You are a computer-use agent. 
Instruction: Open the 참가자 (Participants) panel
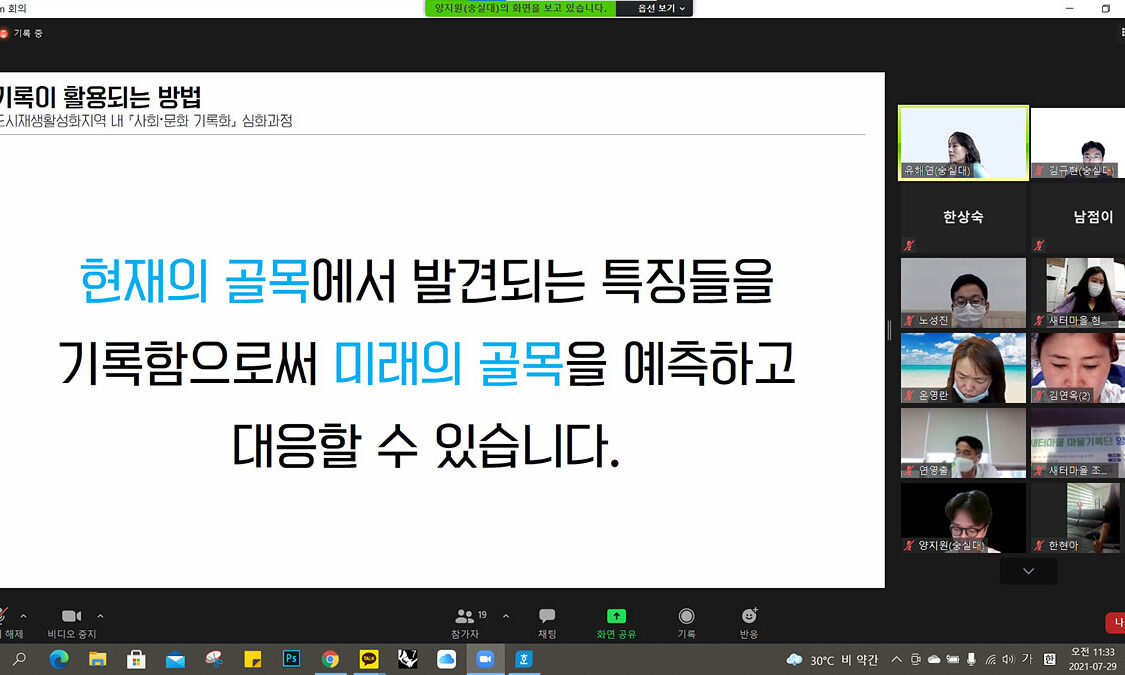[x=465, y=617]
